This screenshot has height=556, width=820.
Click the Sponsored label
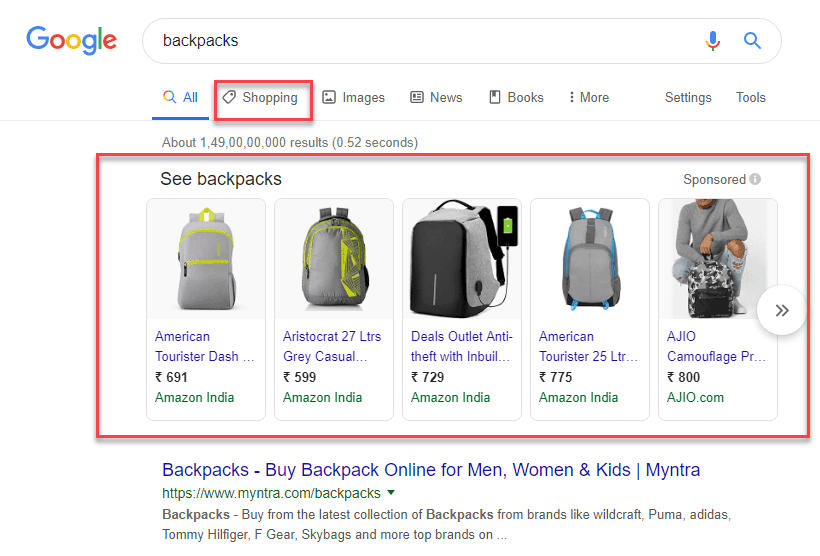pyautogui.click(x=714, y=179)
